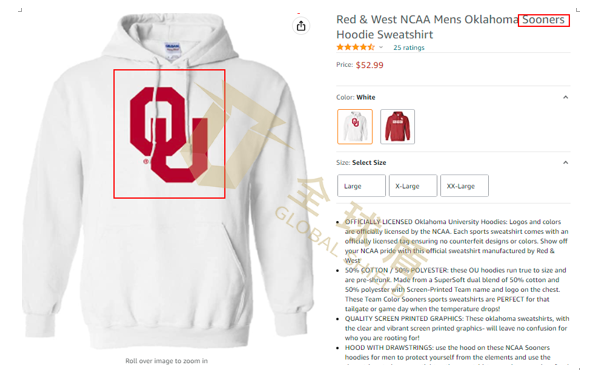Click the red OU logo on hoodie
The width and height of the screenshot is (594, 373).
(169, 134)
